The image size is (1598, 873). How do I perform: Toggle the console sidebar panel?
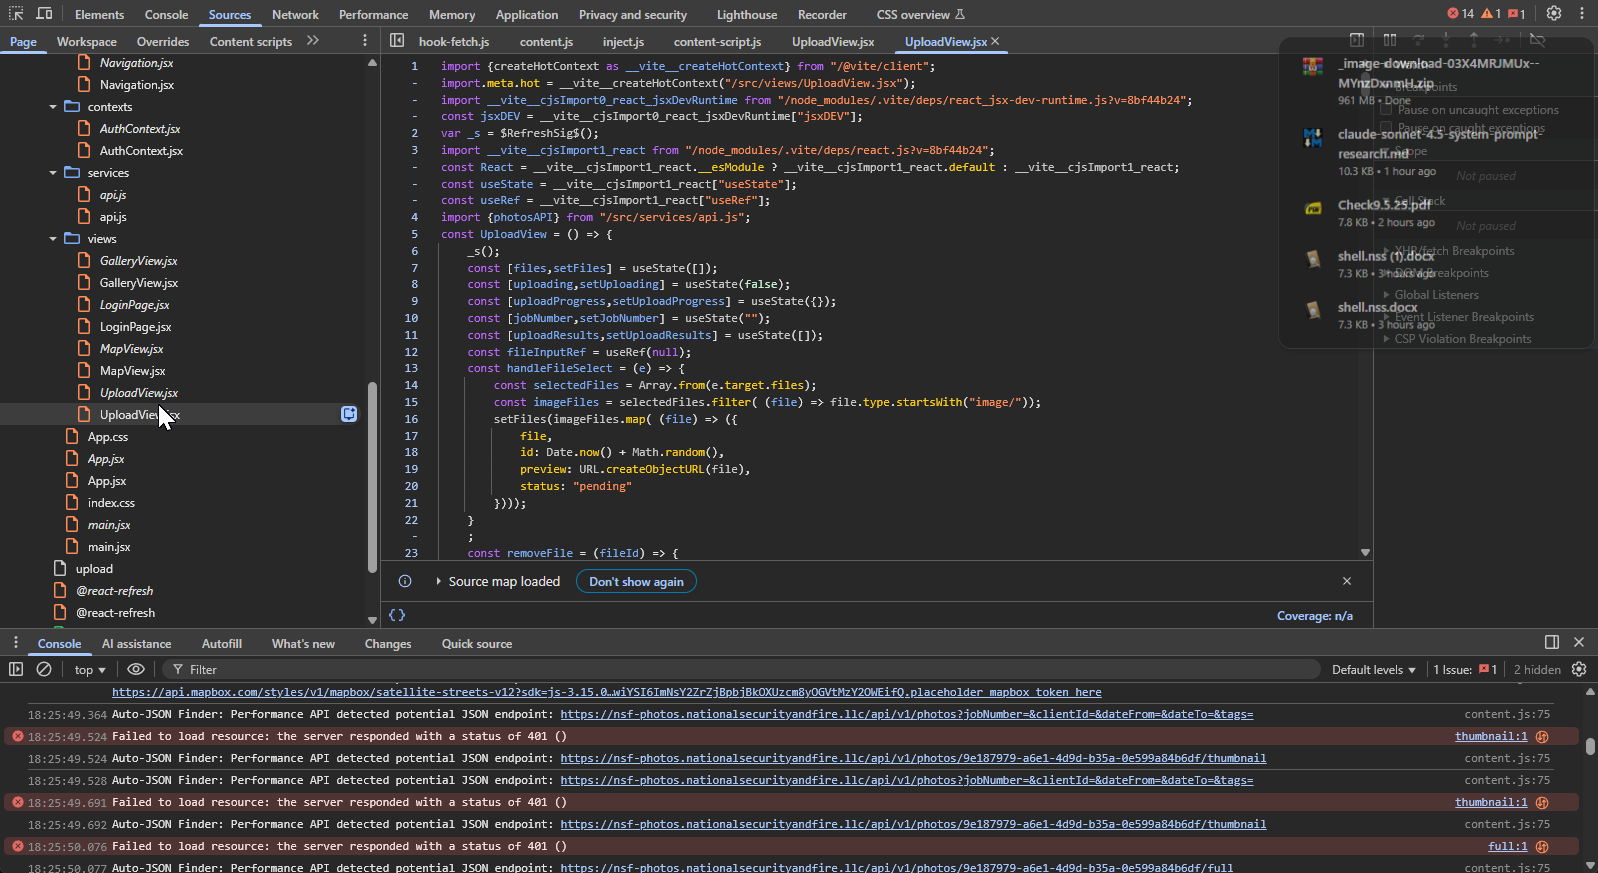[x=16, y=669]
